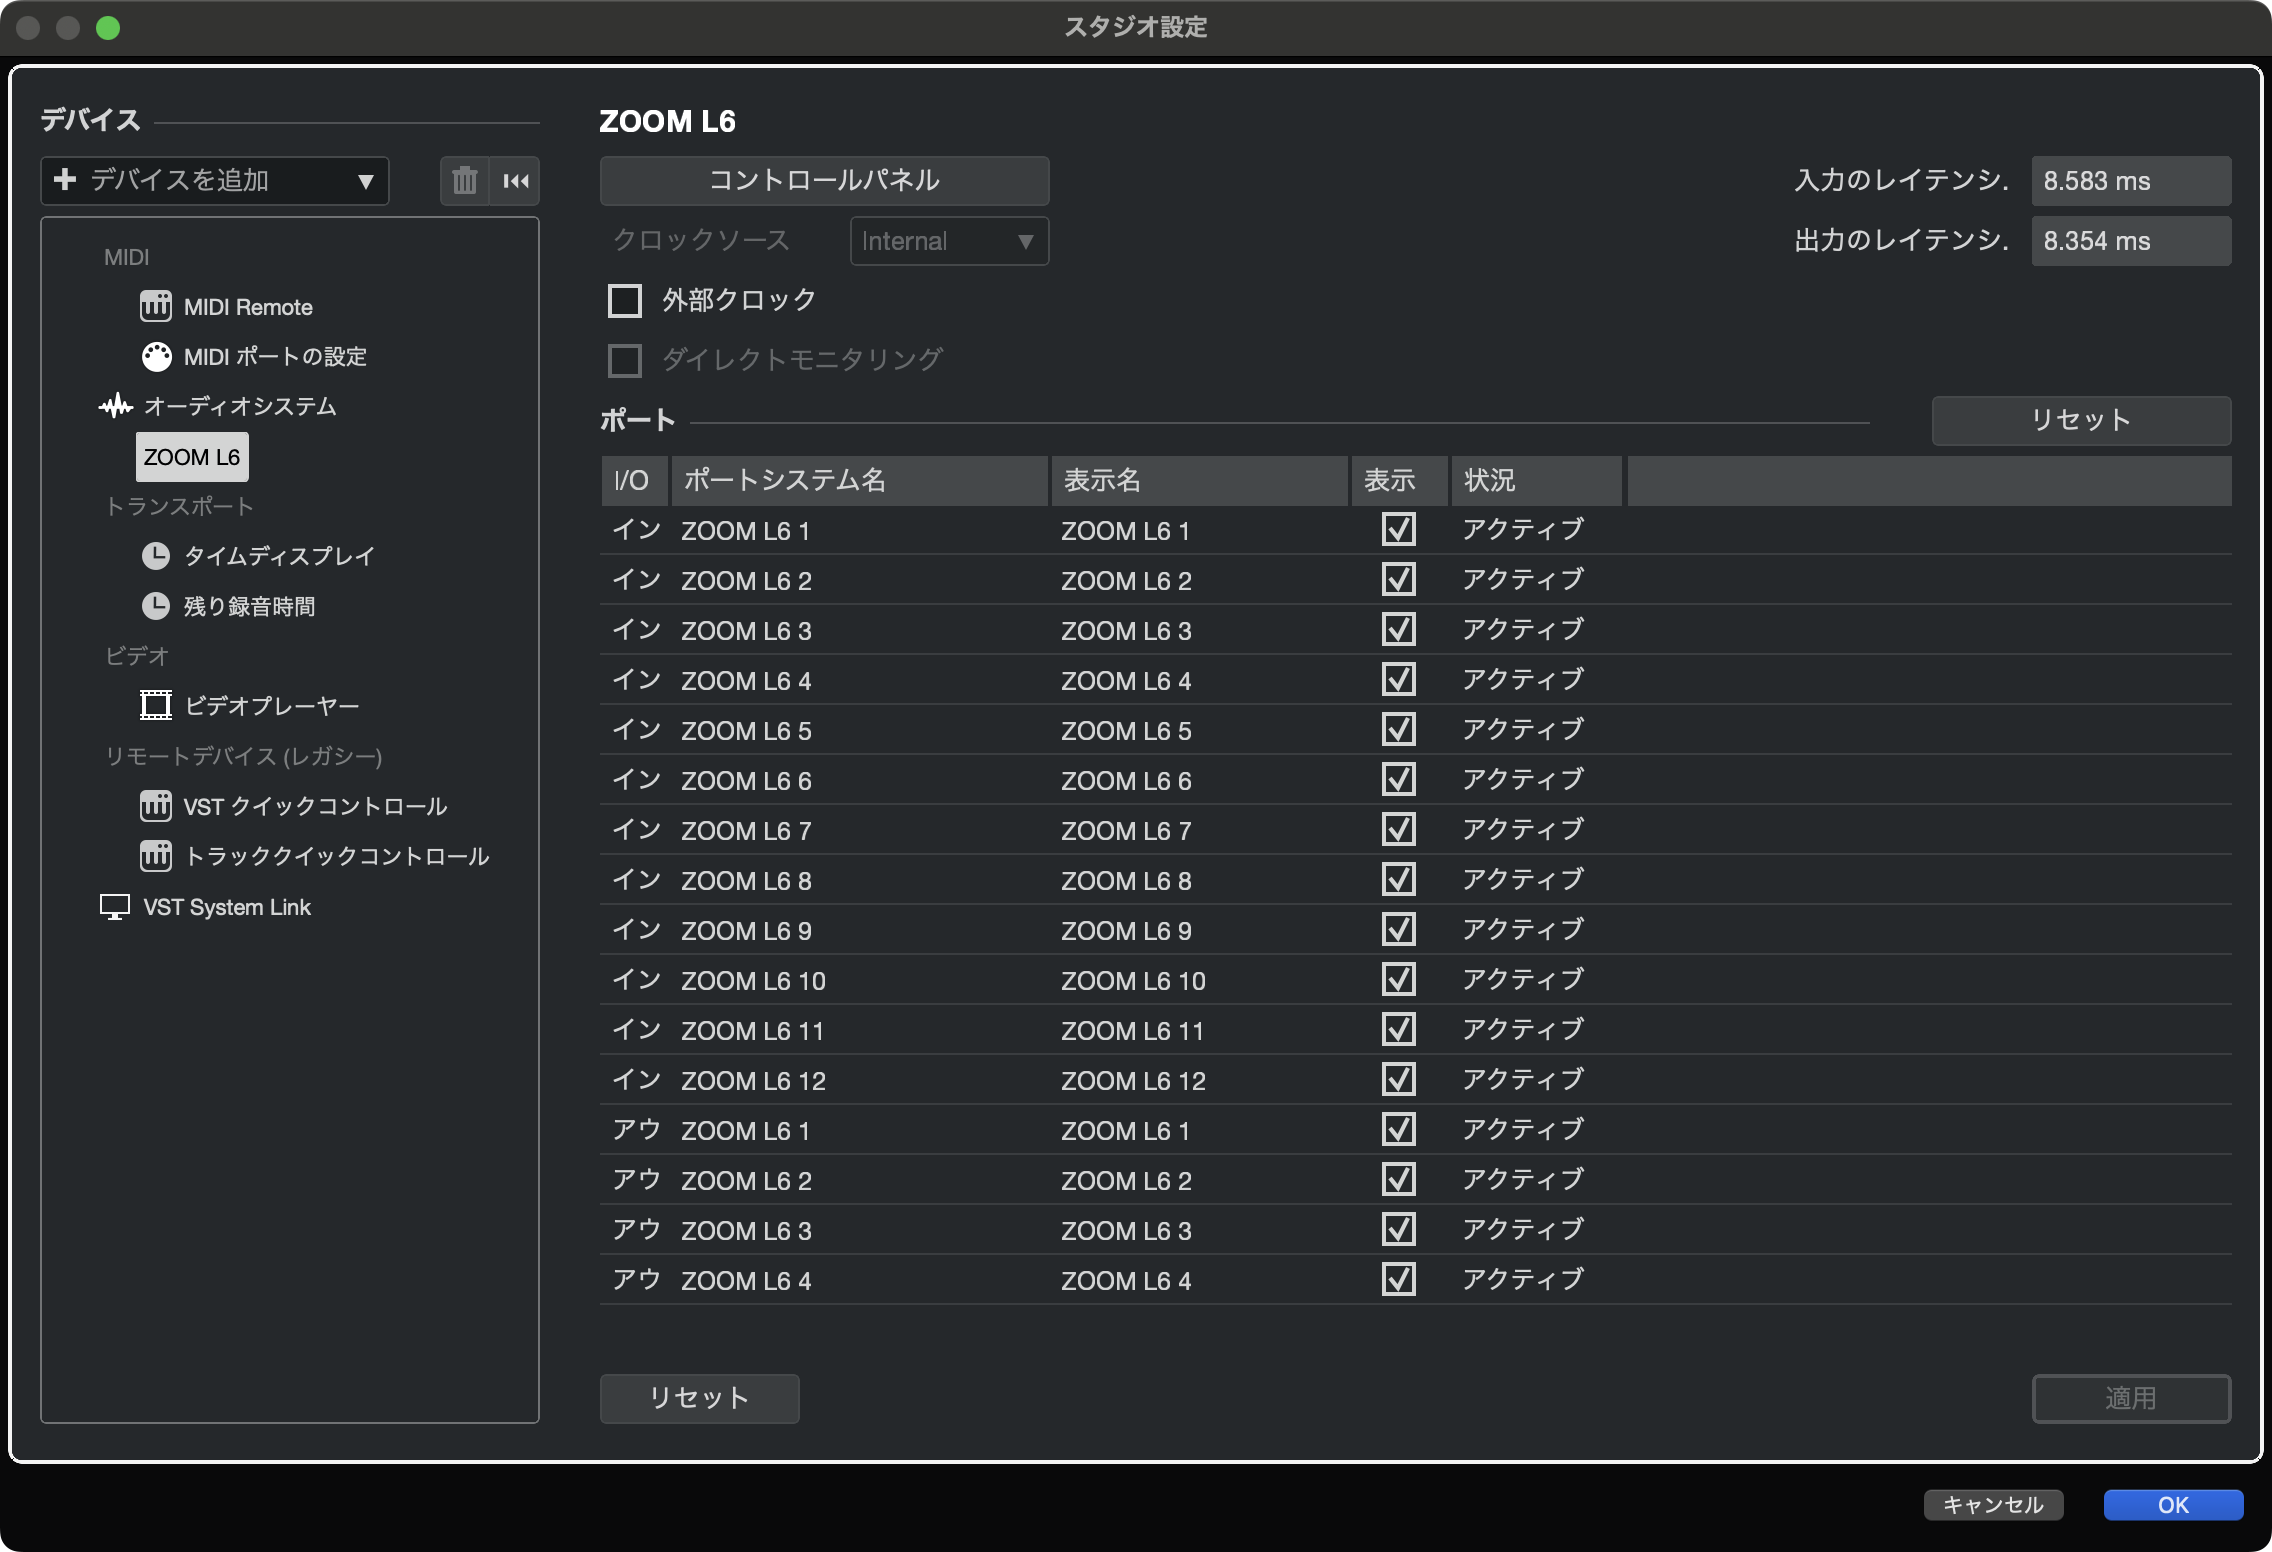Select タイムディスプレイ tree item
The height and width of the screenshot is (1552, 2272).
279,556
